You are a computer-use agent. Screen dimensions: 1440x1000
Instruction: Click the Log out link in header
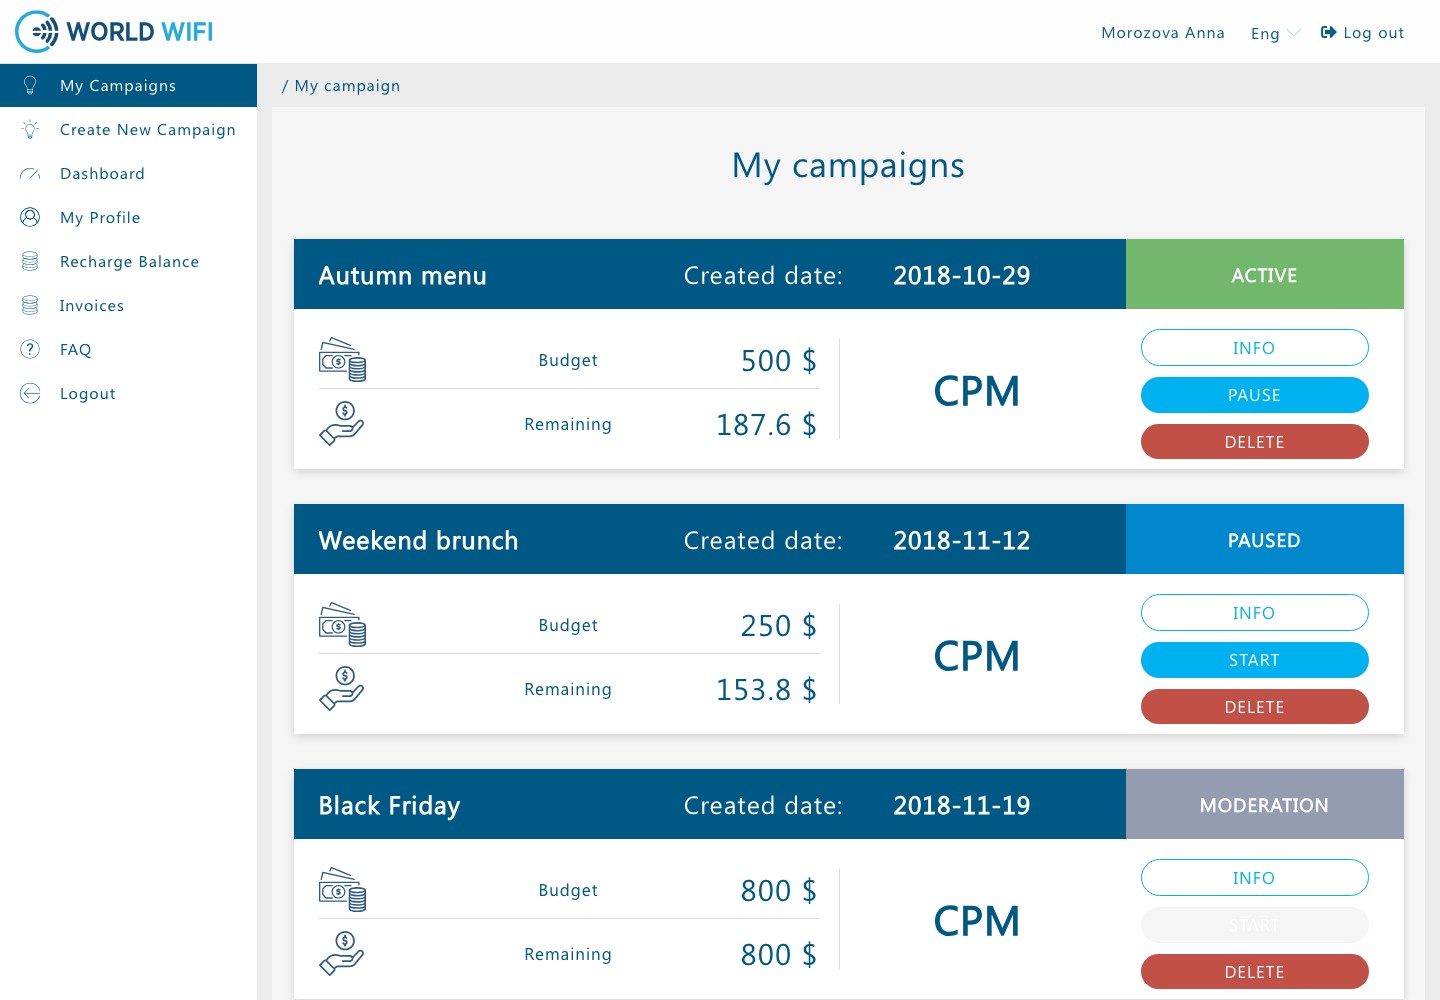click(1362, 33)
